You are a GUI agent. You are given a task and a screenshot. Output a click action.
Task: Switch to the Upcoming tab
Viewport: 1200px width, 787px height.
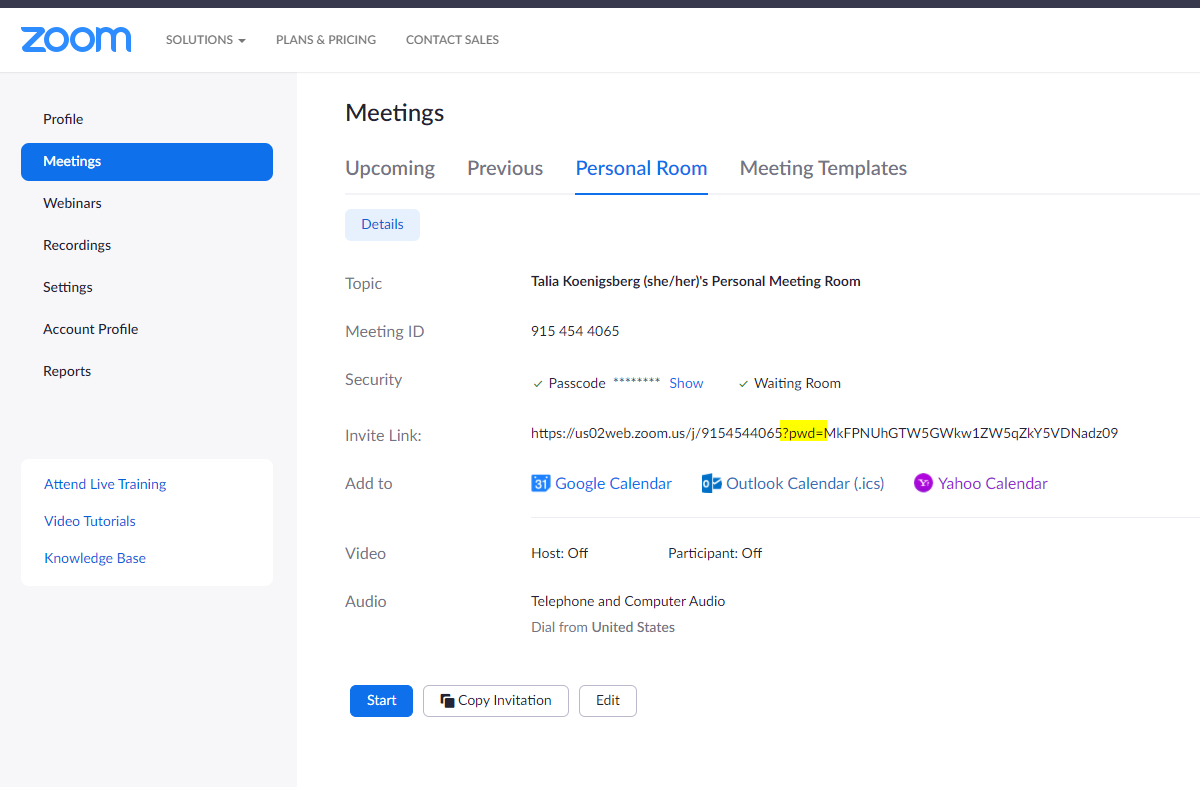click(390, 168)
